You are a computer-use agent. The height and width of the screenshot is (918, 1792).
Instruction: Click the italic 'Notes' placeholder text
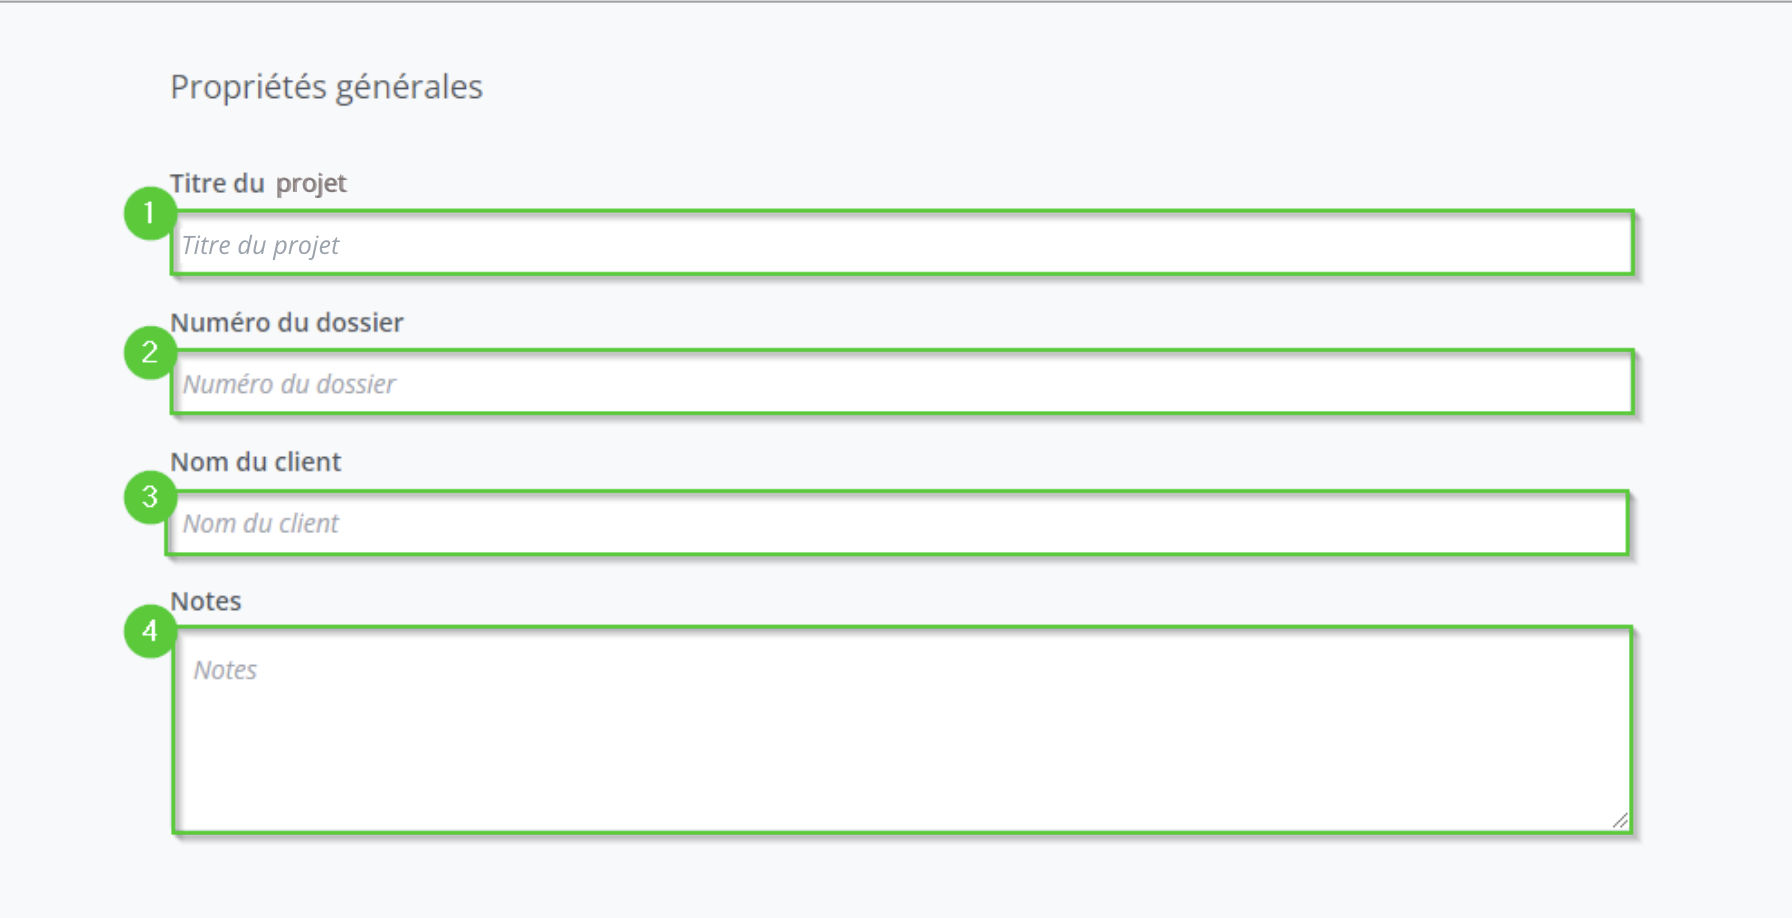tap(225, 670)
